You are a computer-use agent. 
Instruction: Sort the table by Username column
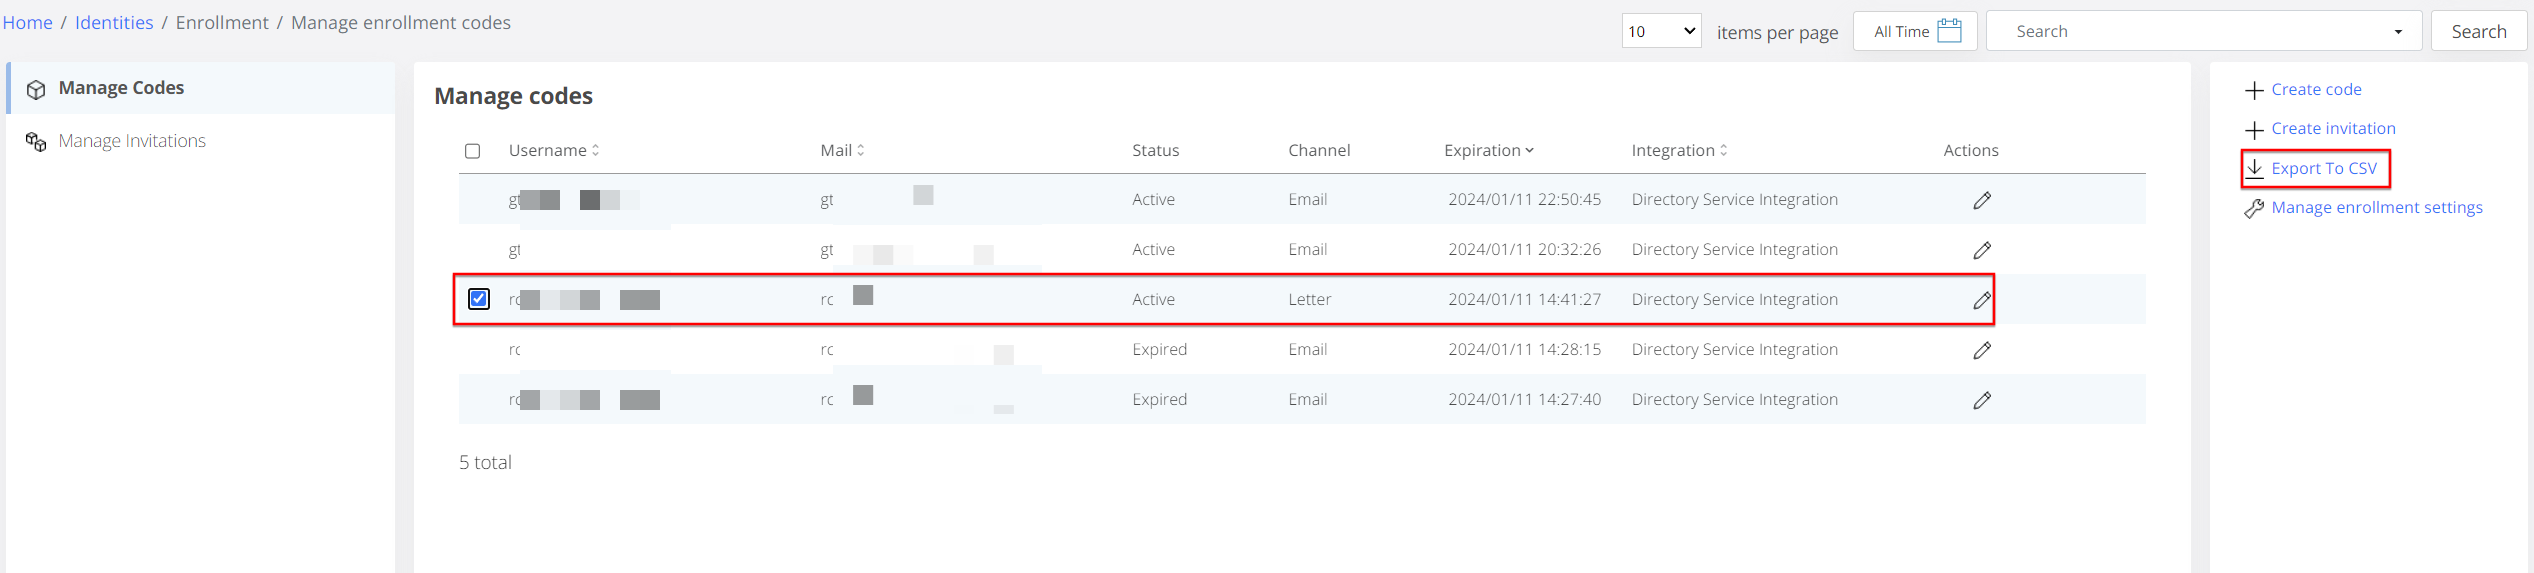coord(553,150)
